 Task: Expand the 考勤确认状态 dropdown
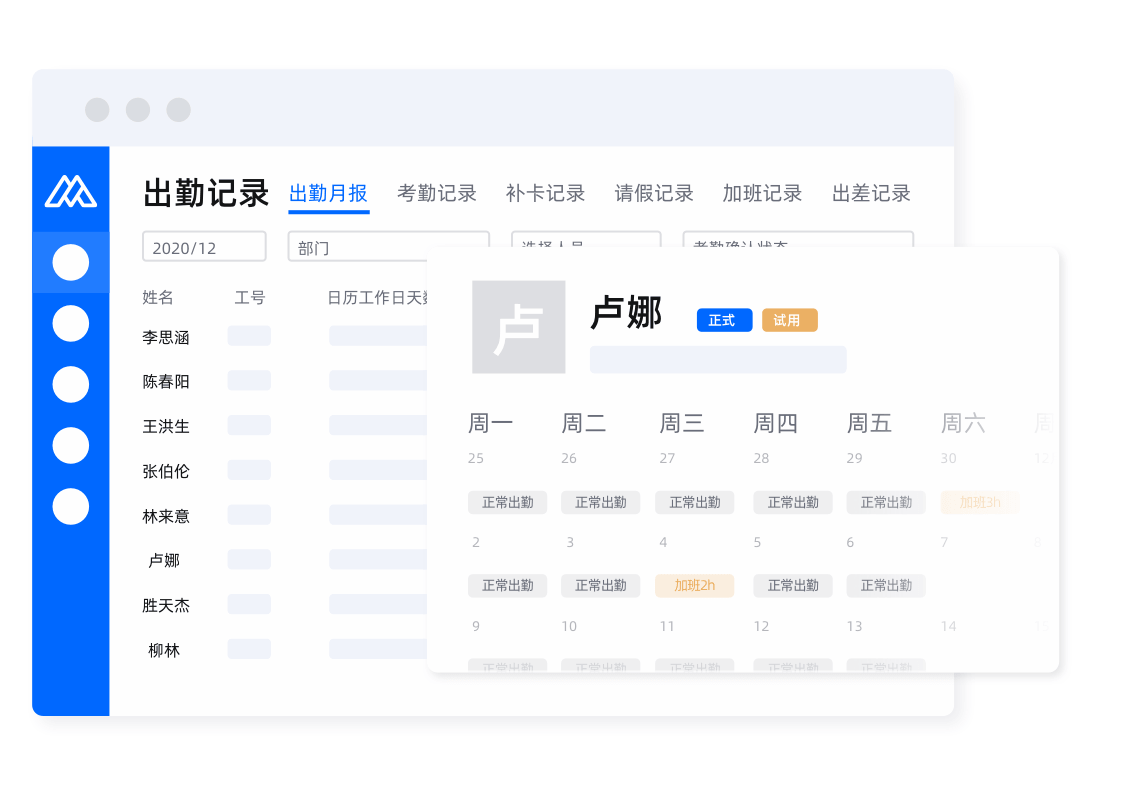(797, 239)
